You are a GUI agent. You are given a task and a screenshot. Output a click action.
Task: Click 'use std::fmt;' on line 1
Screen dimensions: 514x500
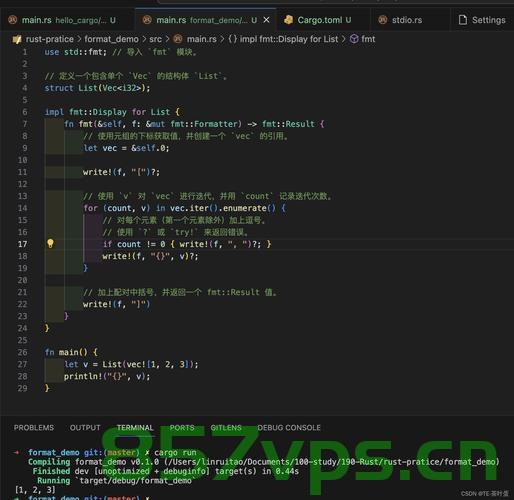point(76,52)
